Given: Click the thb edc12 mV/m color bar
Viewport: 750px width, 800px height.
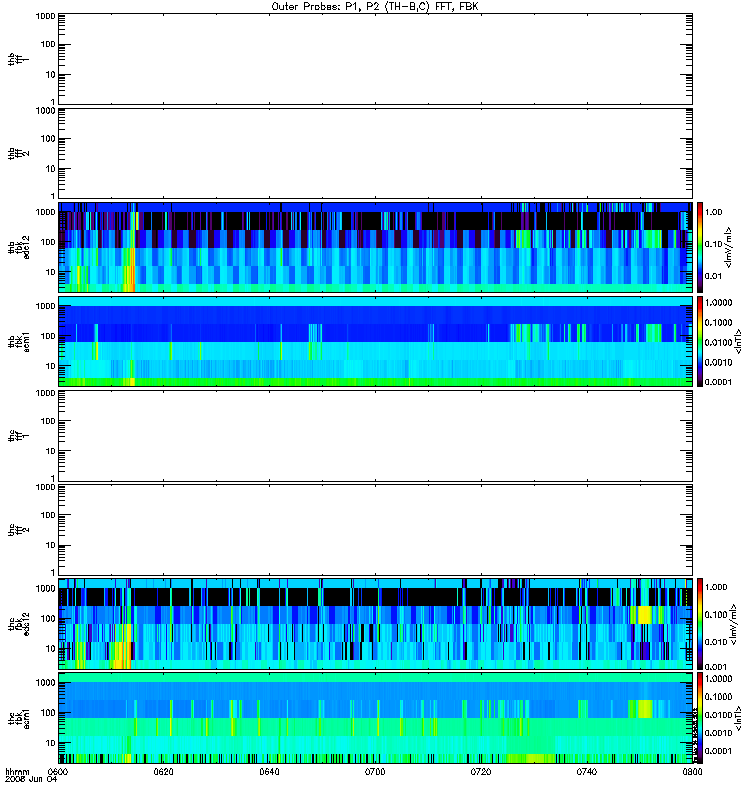Looking at the screenshot, I should 700,247.
